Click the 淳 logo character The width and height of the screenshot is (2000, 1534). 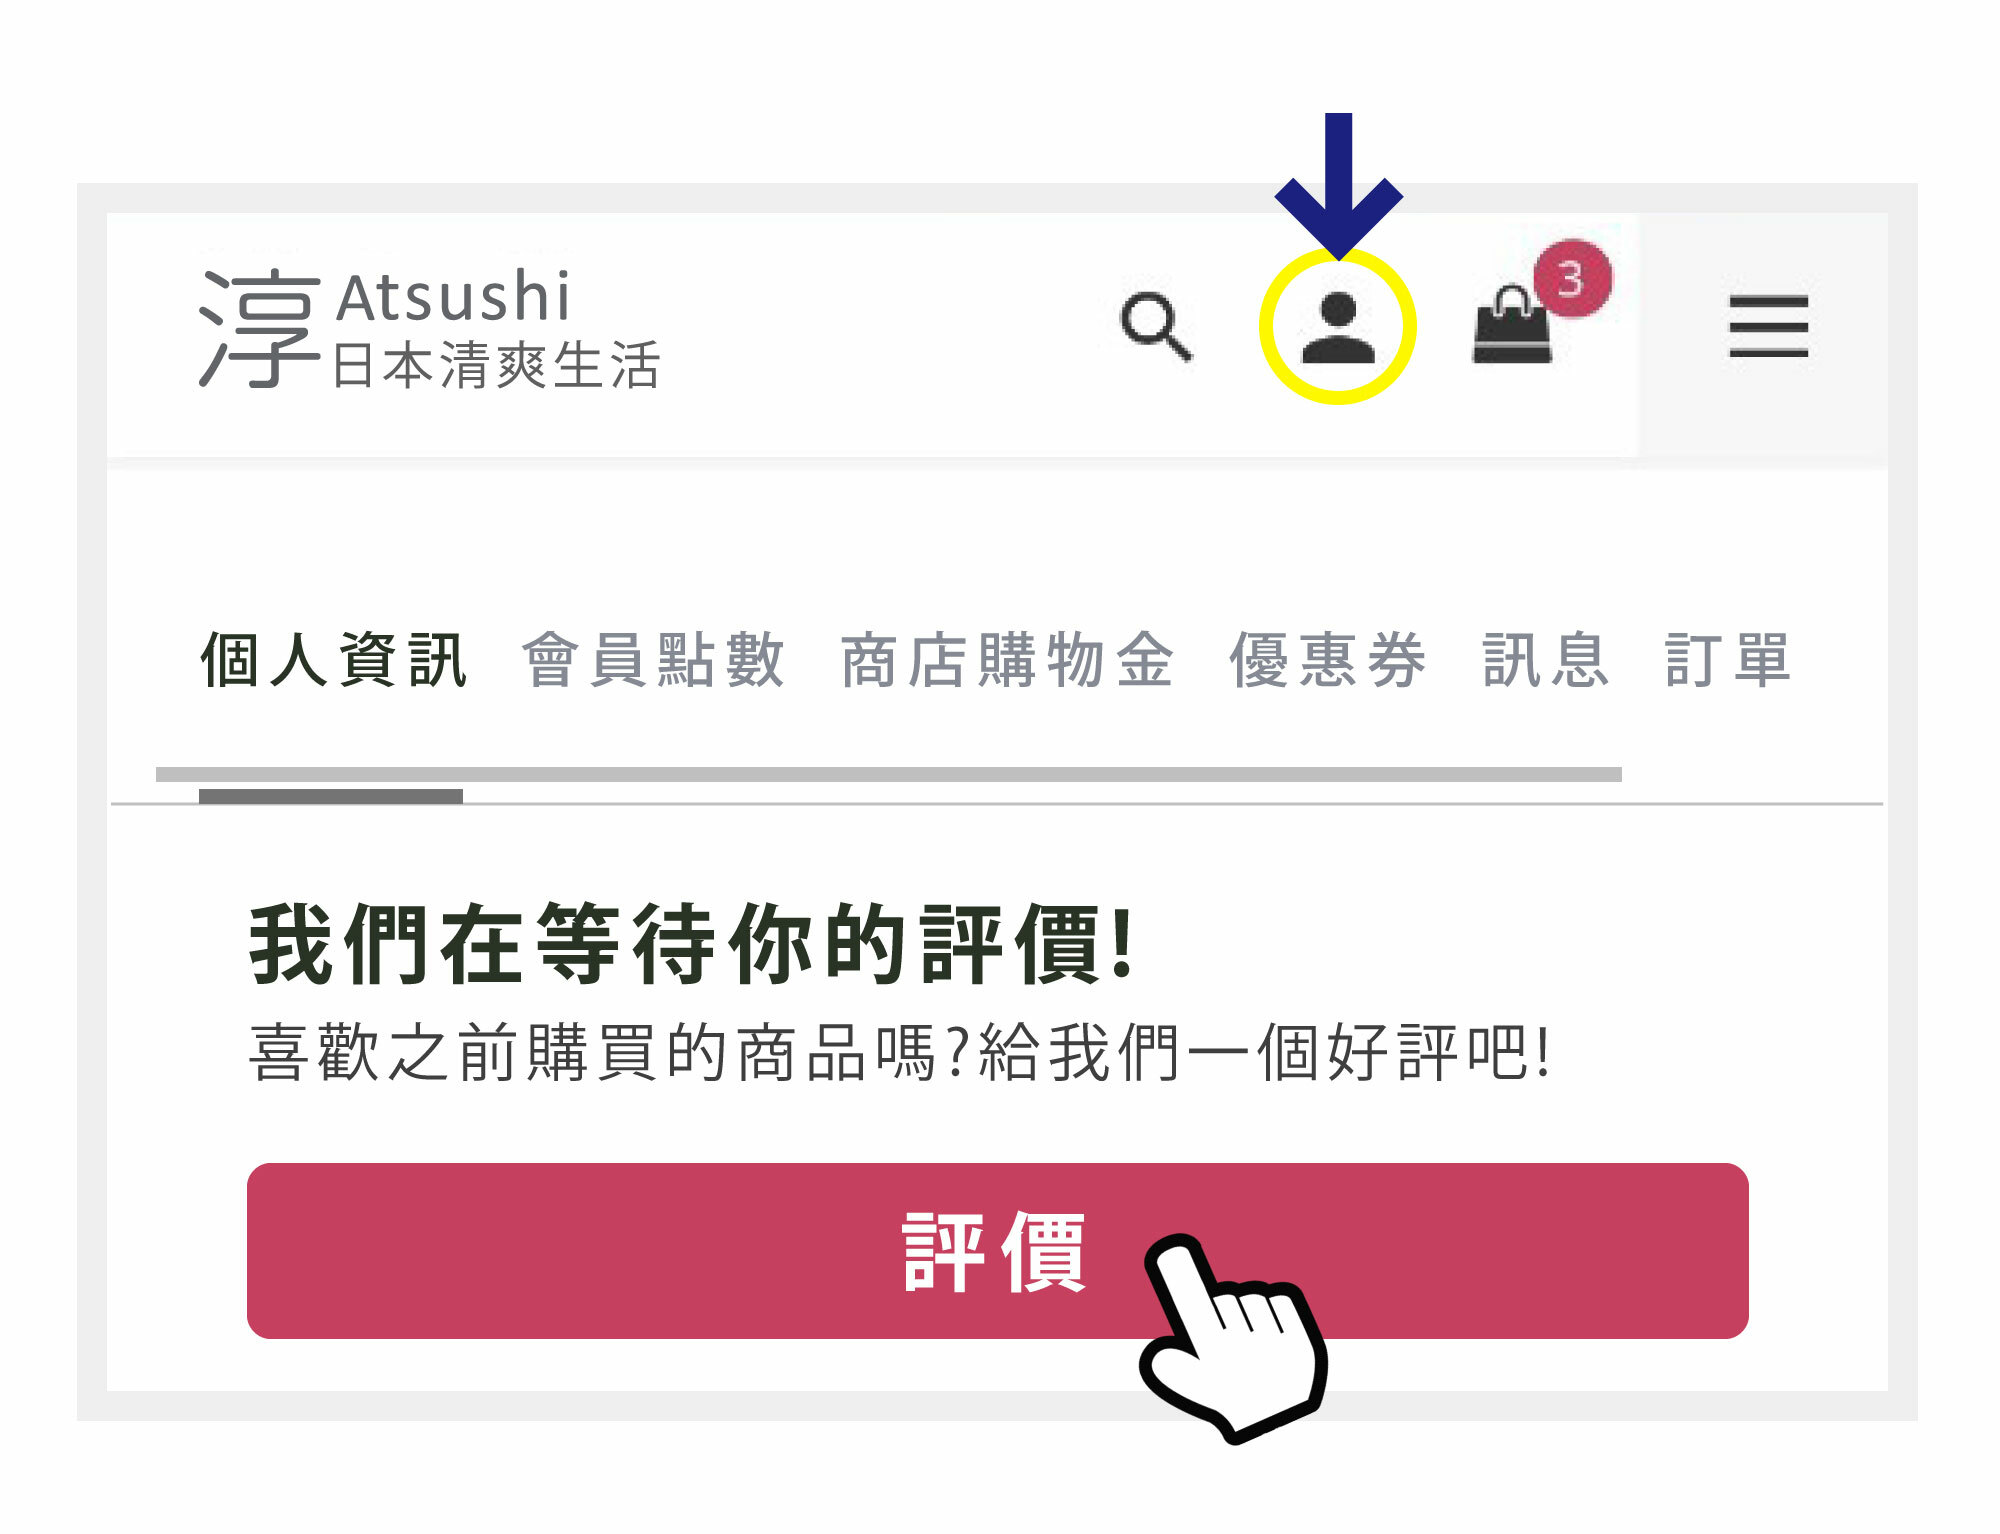pos(260,328)
